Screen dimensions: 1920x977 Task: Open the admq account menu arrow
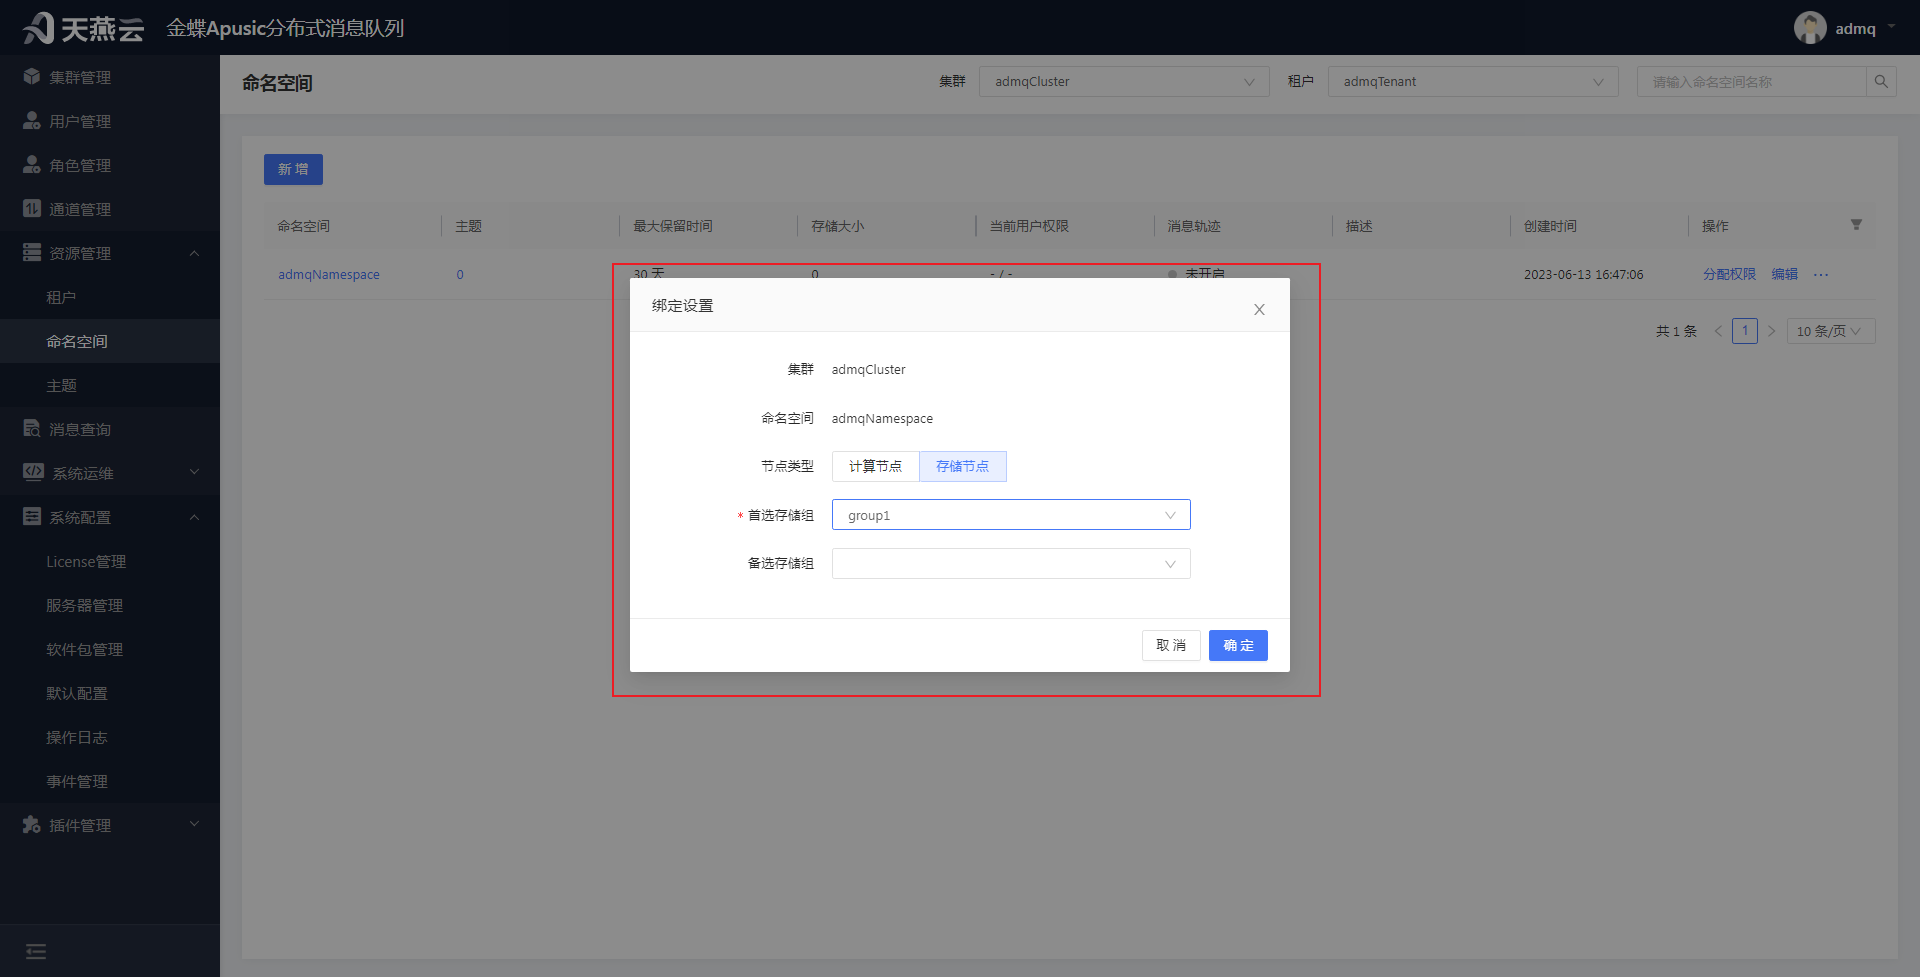click(1891, 28)
